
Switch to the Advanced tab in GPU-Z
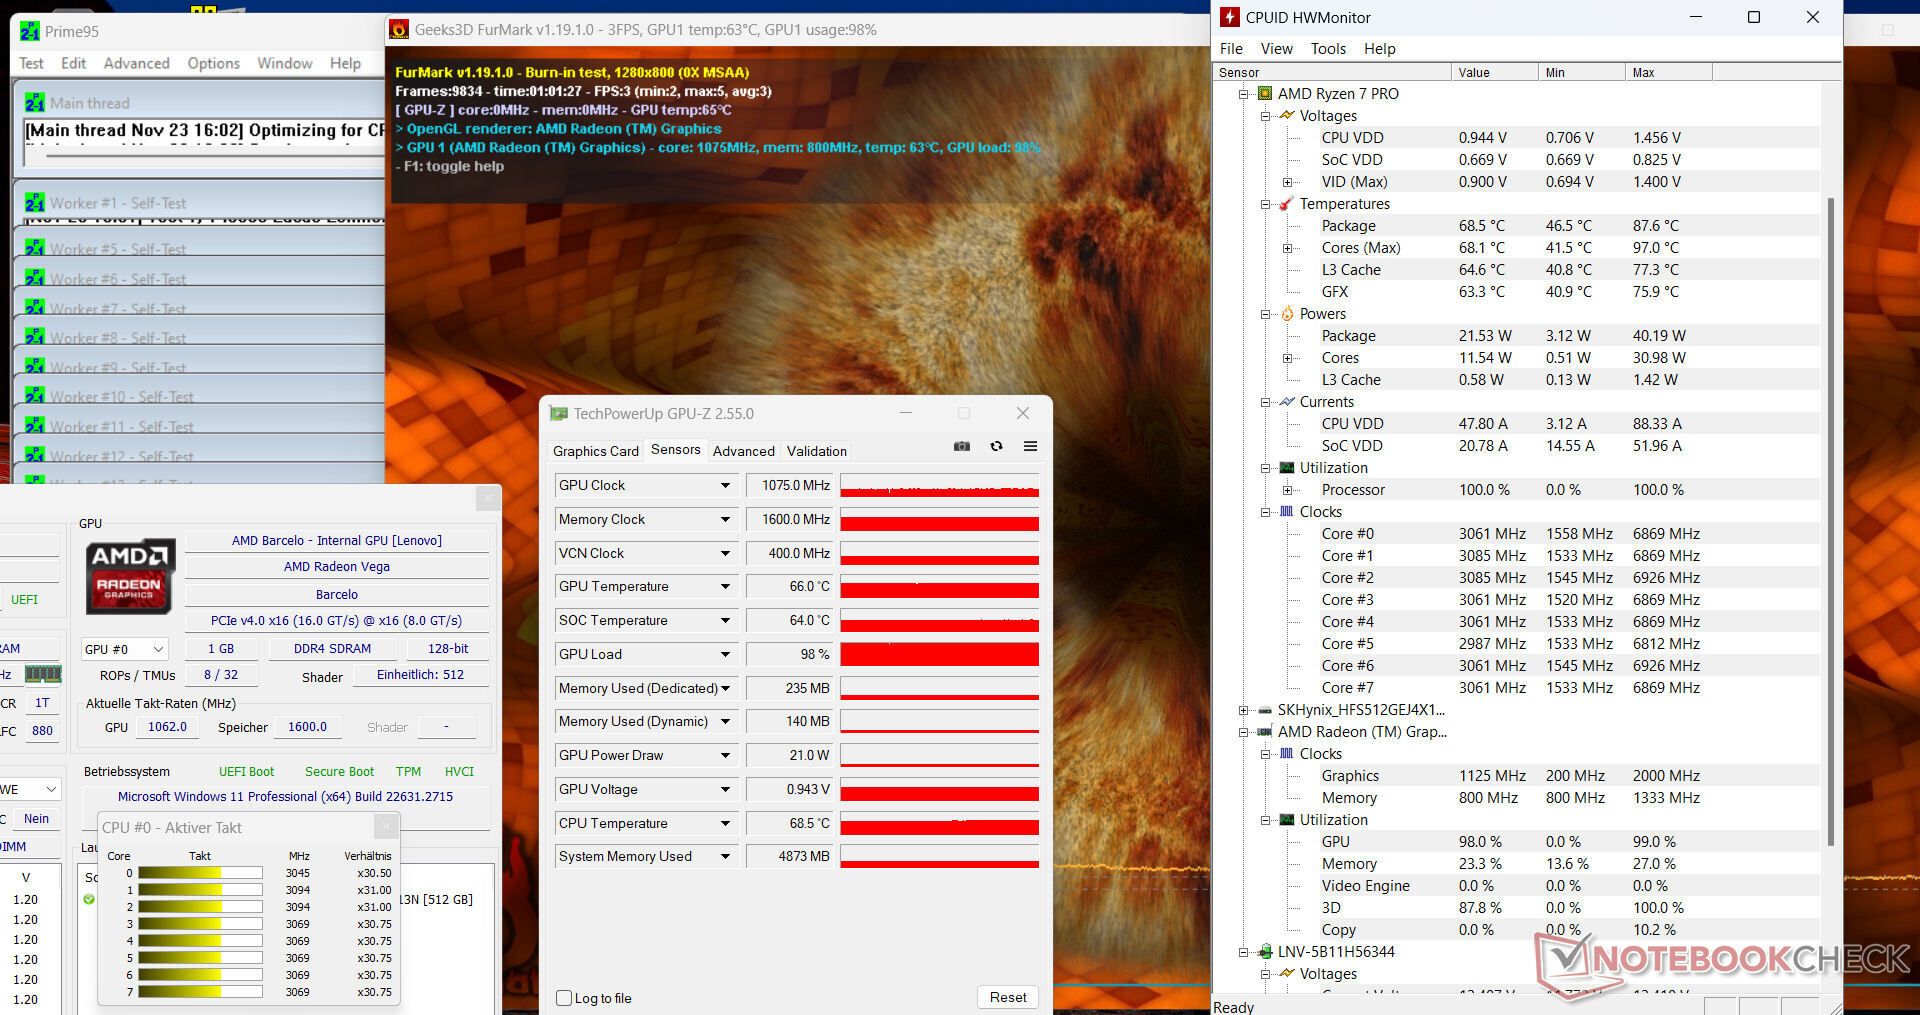(744, 451)
